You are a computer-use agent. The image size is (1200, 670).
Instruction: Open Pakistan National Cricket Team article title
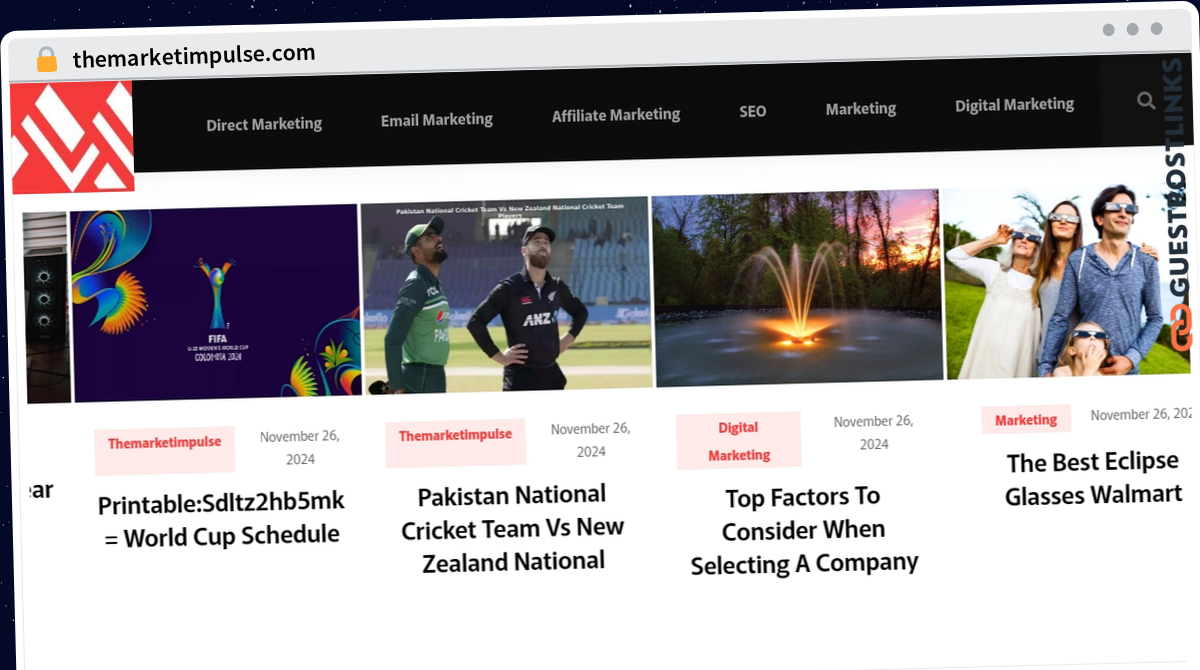pyautogui.click(x=512, y=528)
